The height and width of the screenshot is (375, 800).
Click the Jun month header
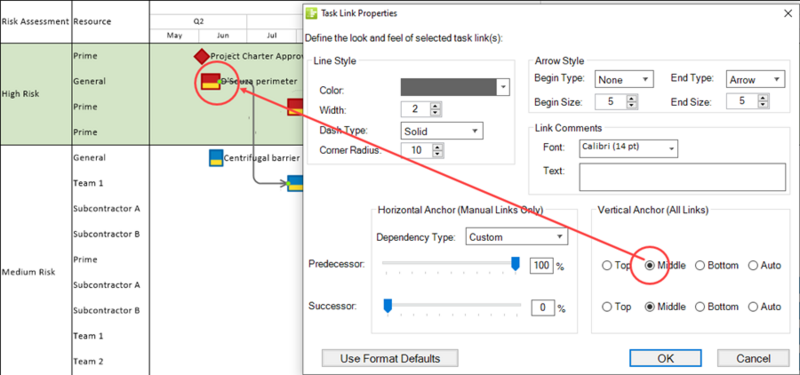click(x=223, y=36)
